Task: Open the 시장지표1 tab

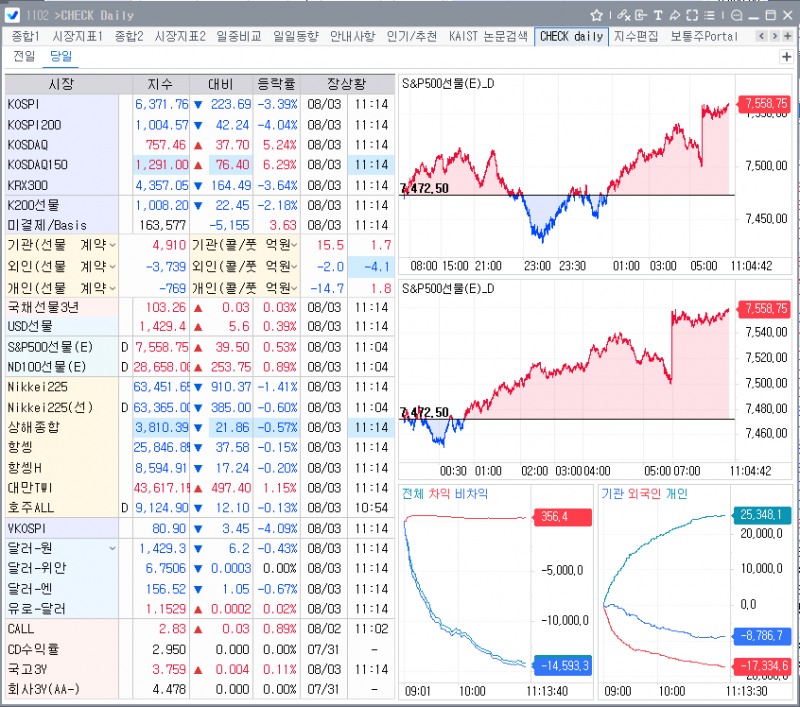Action: [78, 36]
